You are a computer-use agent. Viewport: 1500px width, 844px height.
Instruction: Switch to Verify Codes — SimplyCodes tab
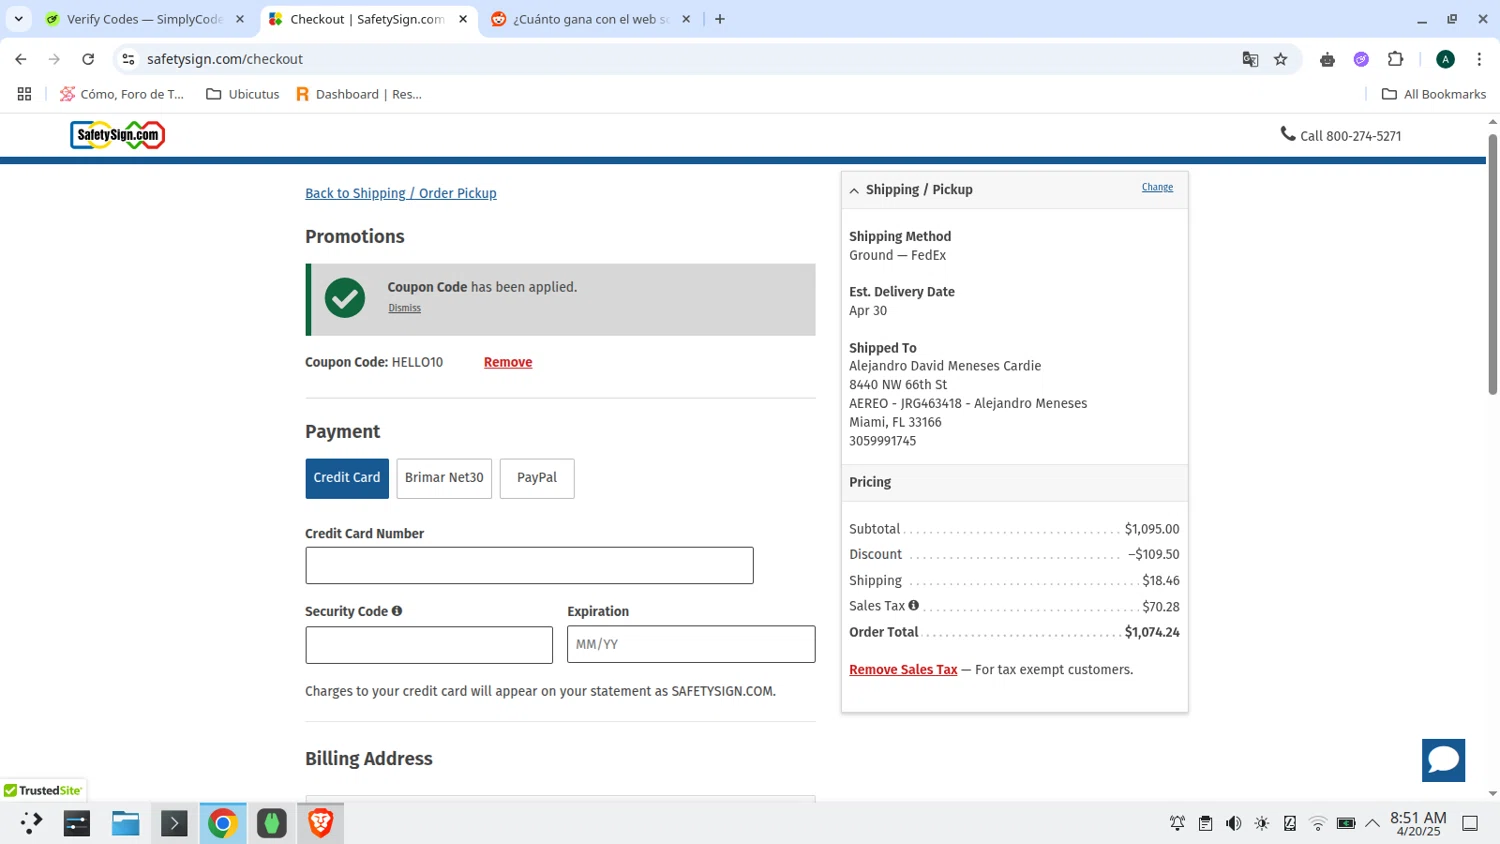[x=144, y=19]
